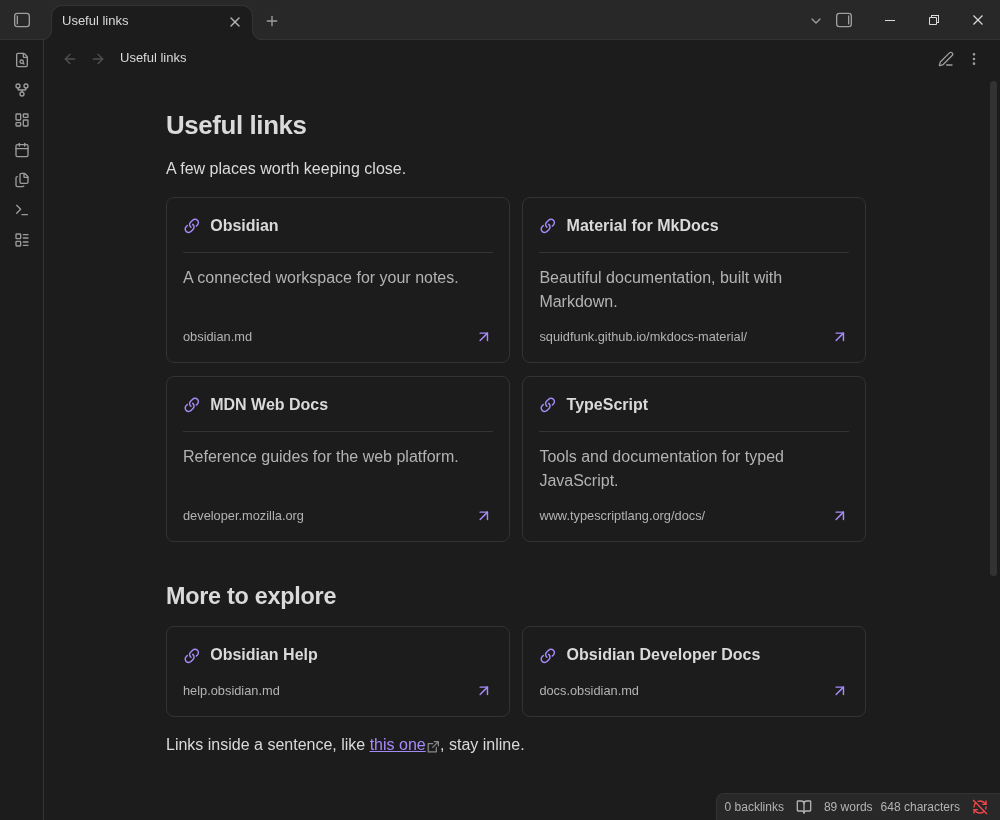Switch to editing mode with pencil icon
Image resolution: width=1000 pixels, height=820 pixels.
coord(946,59)
